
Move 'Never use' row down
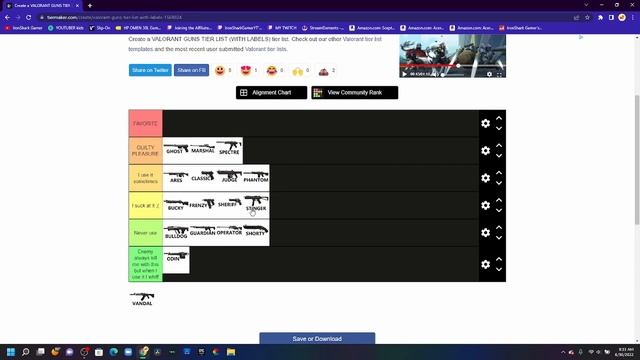pyautogui.click(x=499, y=238)
